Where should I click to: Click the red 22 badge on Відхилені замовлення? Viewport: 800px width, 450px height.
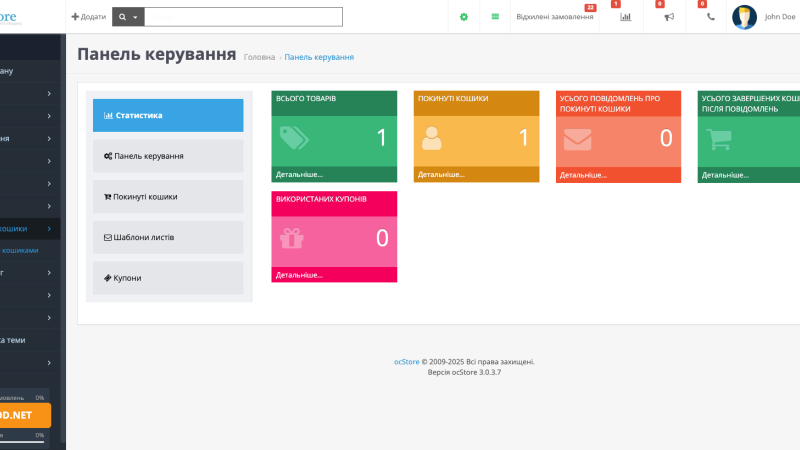tap(590, 8)
